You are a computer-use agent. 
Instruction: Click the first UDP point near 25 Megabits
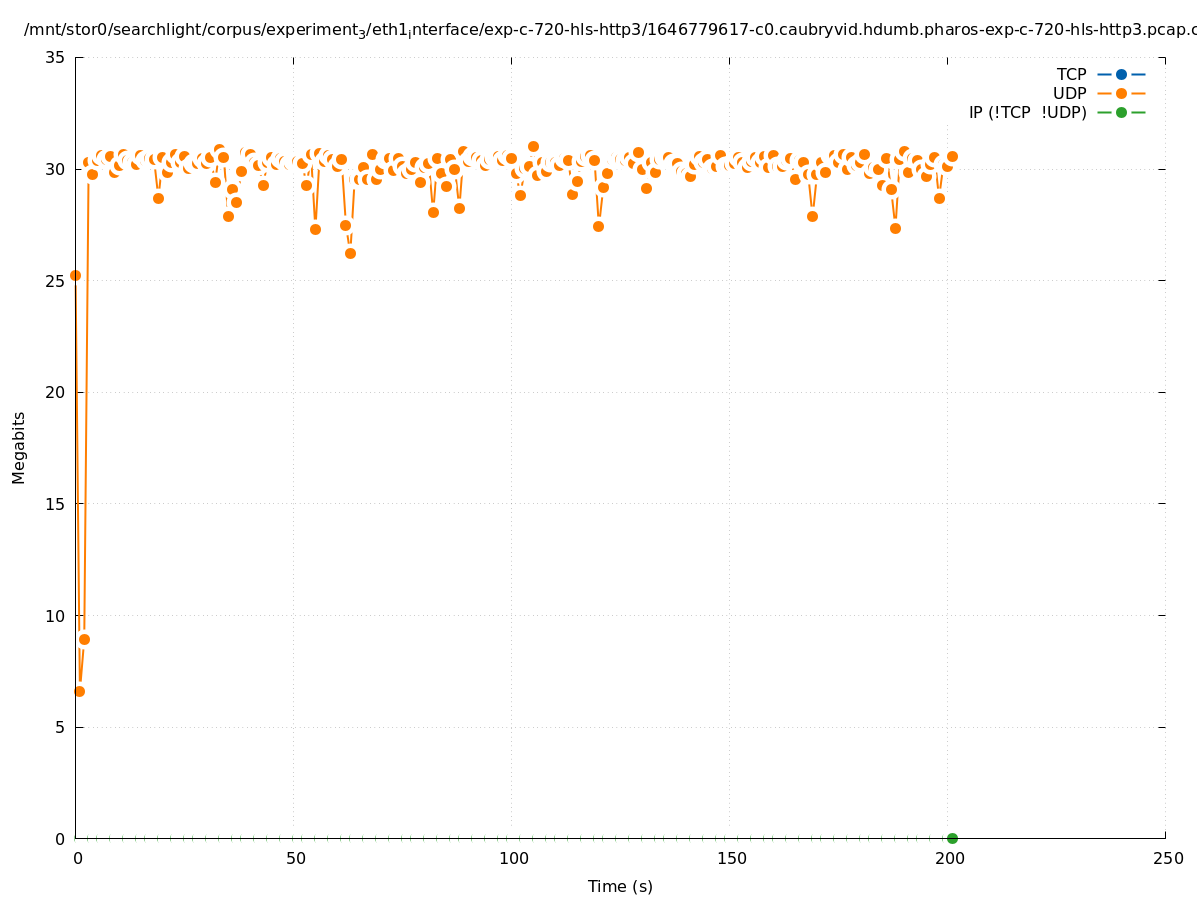tap(75, 275)
